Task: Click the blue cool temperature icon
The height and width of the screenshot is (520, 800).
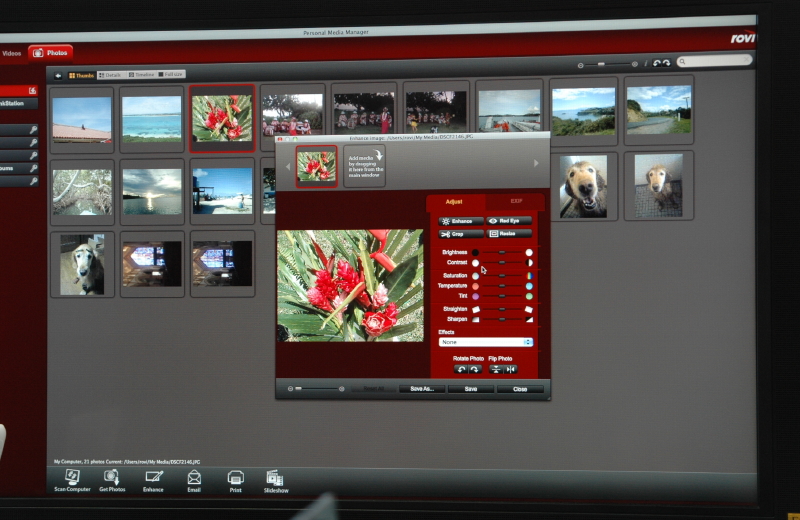Action: [x=529, y=286]
